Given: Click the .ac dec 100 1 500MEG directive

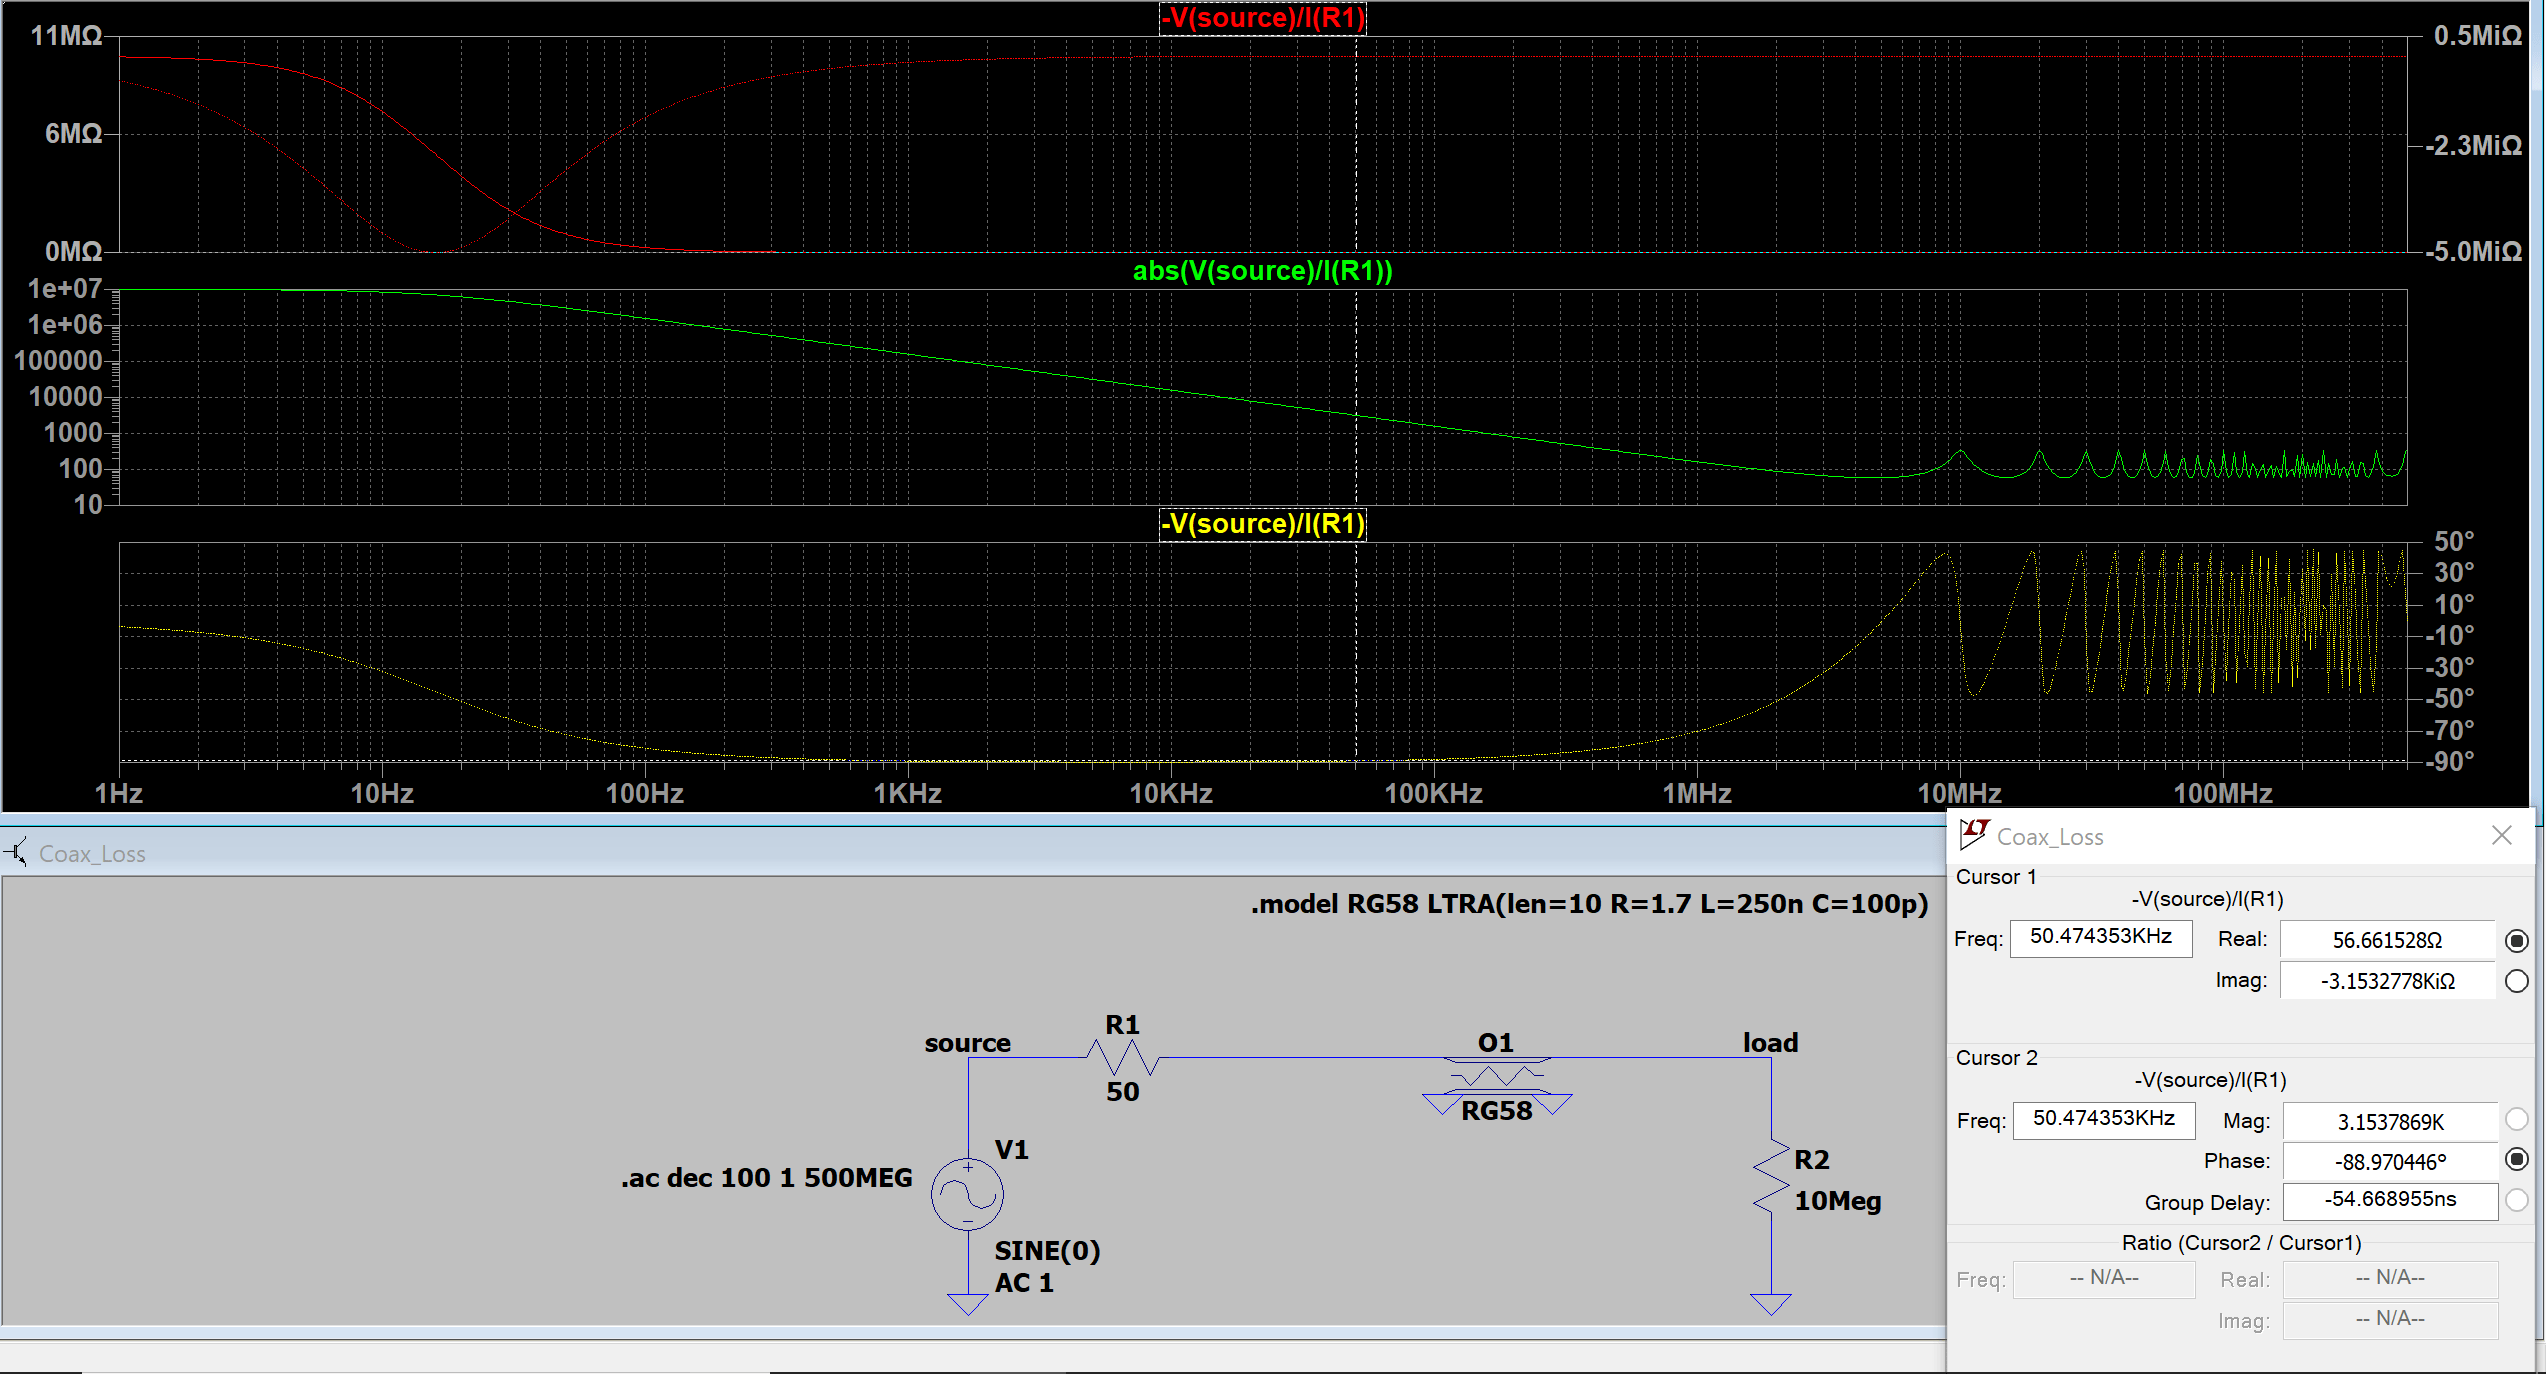Looking at the screenshot, I should coord(766,1178).
